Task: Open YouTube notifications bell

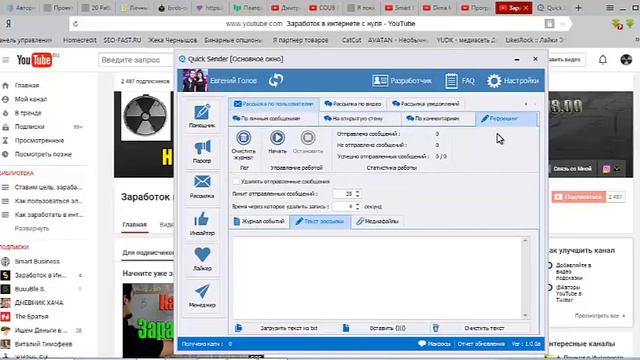Action: coord(602,60)
